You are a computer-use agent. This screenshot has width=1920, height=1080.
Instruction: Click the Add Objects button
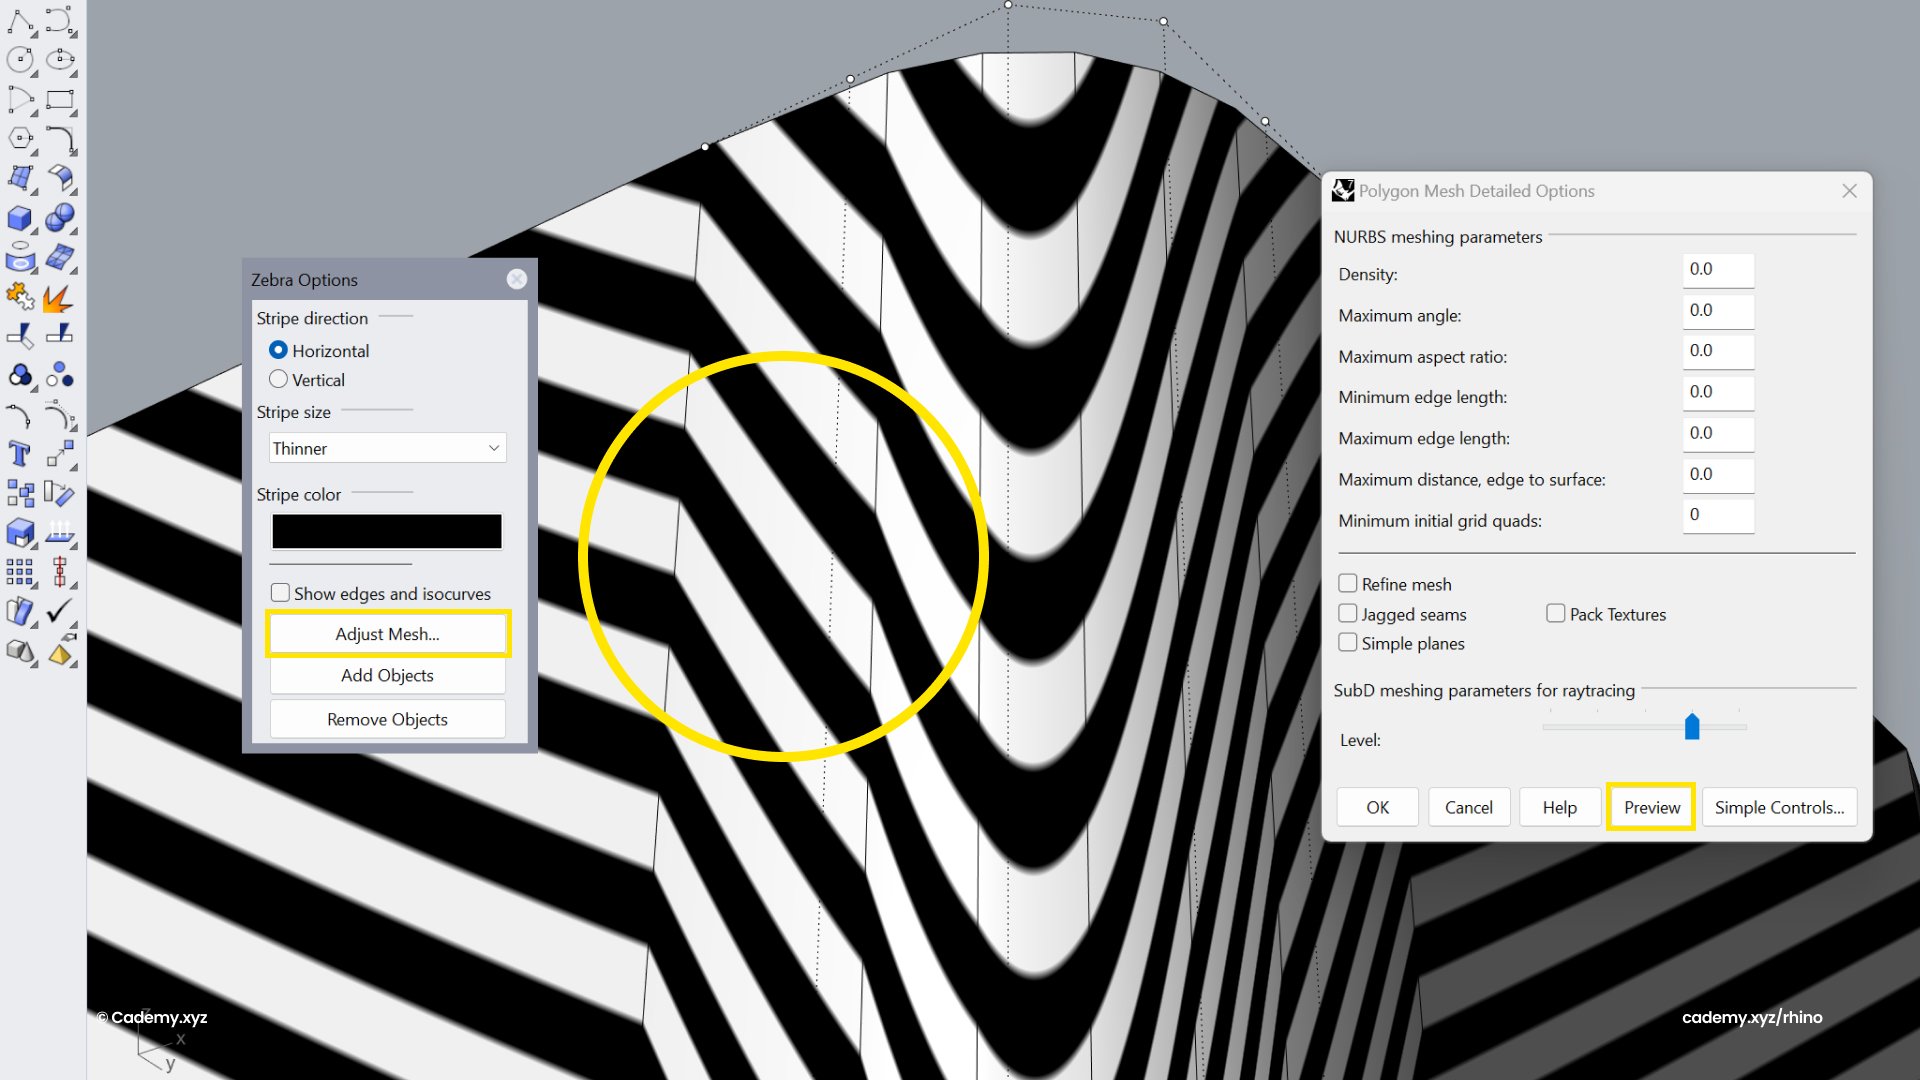point(388,675)
